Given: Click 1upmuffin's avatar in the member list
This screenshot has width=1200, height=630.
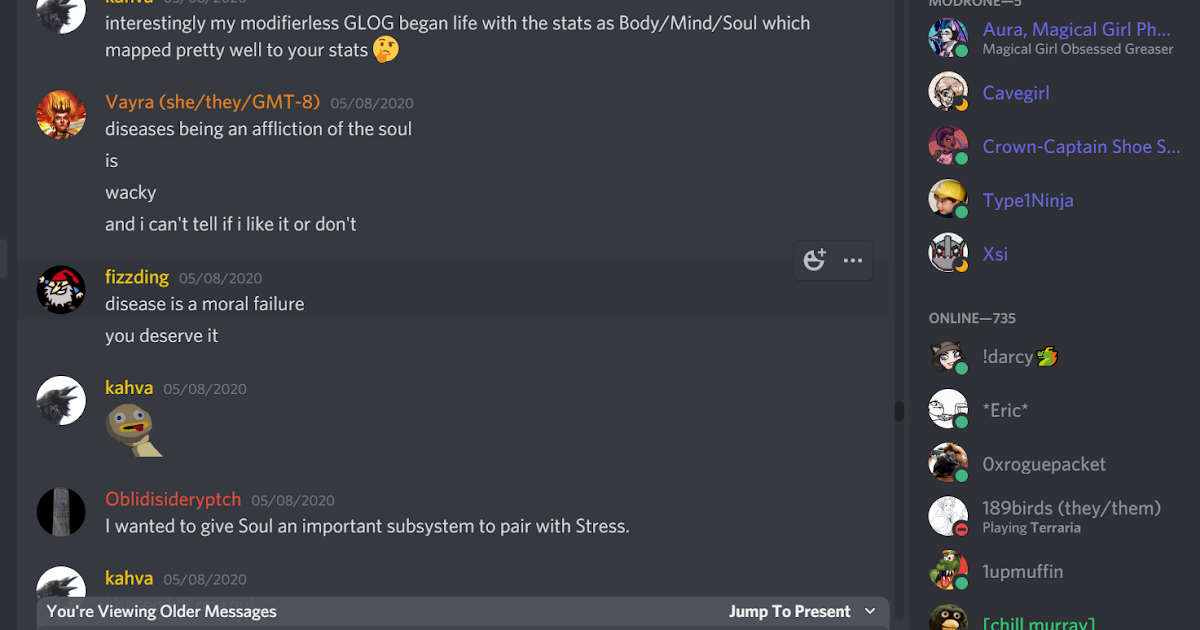Looking at the screenshot, I should 948,570.
